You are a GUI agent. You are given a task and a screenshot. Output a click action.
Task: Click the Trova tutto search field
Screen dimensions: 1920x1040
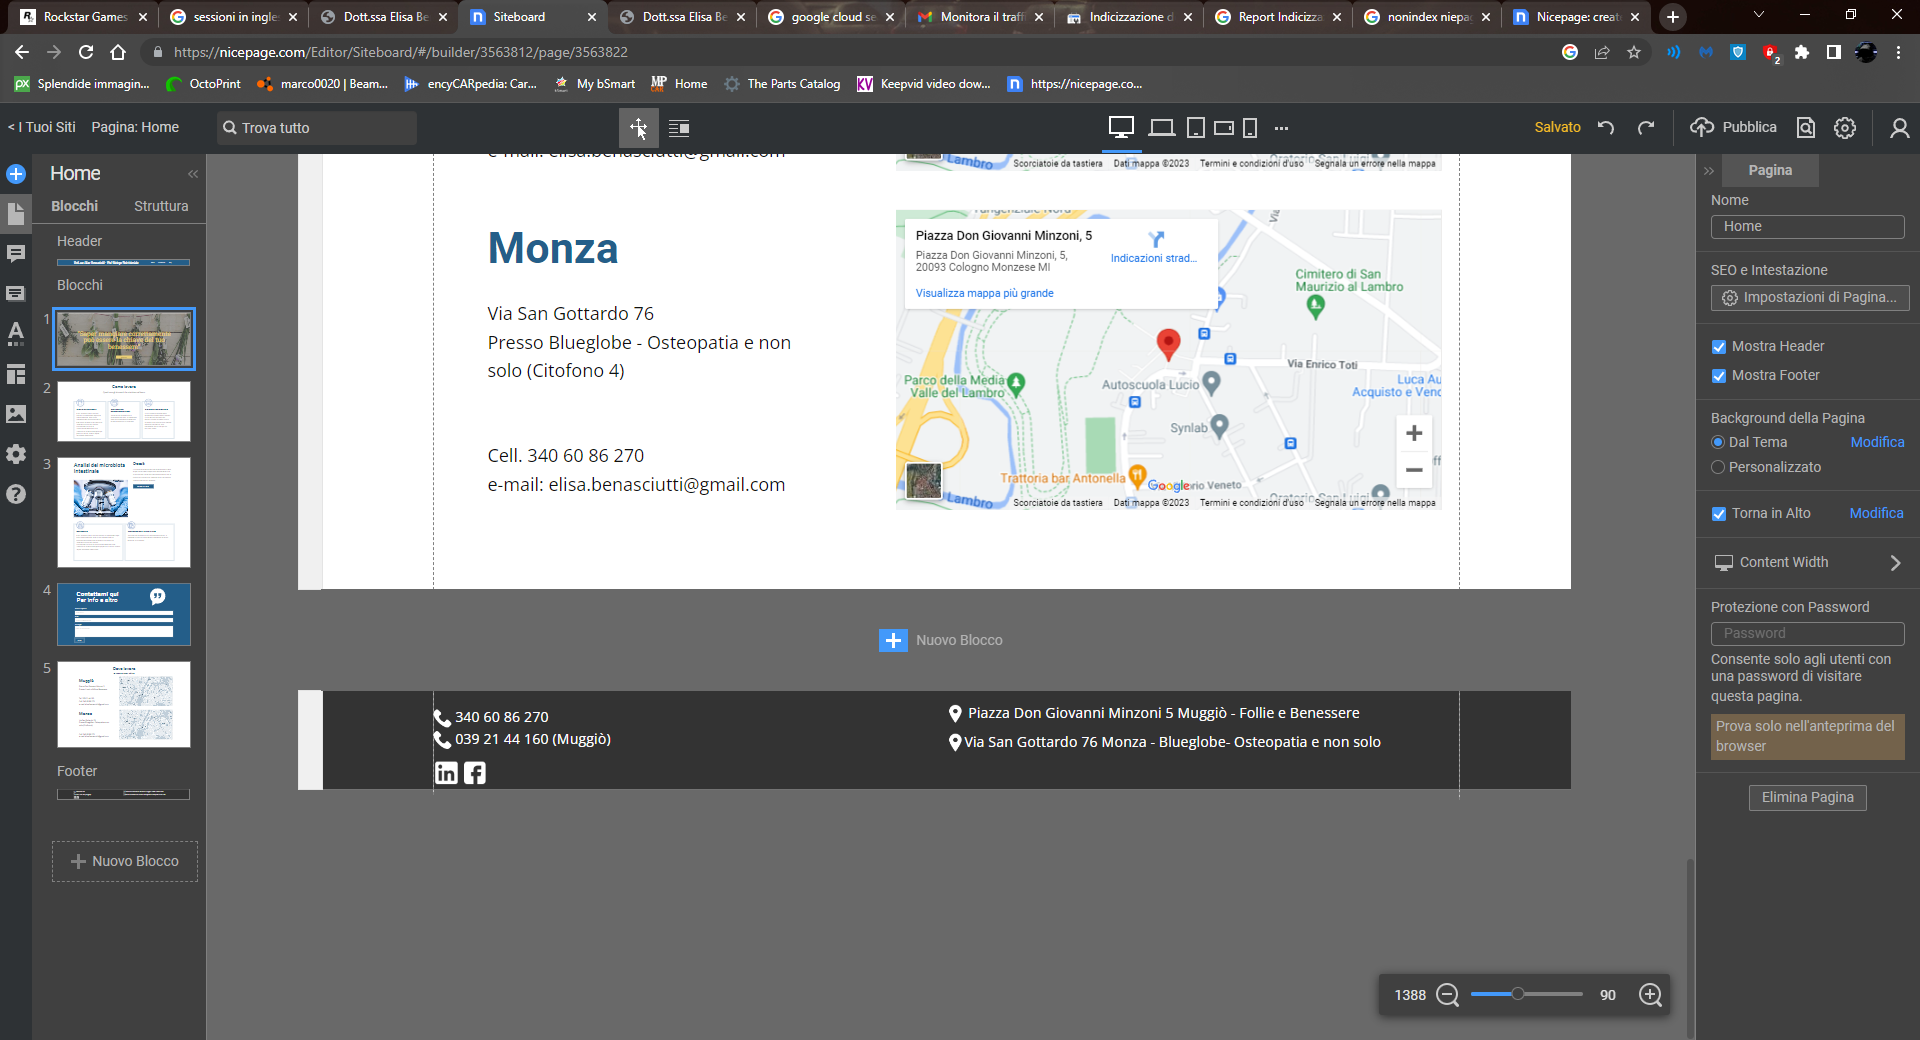317,128
